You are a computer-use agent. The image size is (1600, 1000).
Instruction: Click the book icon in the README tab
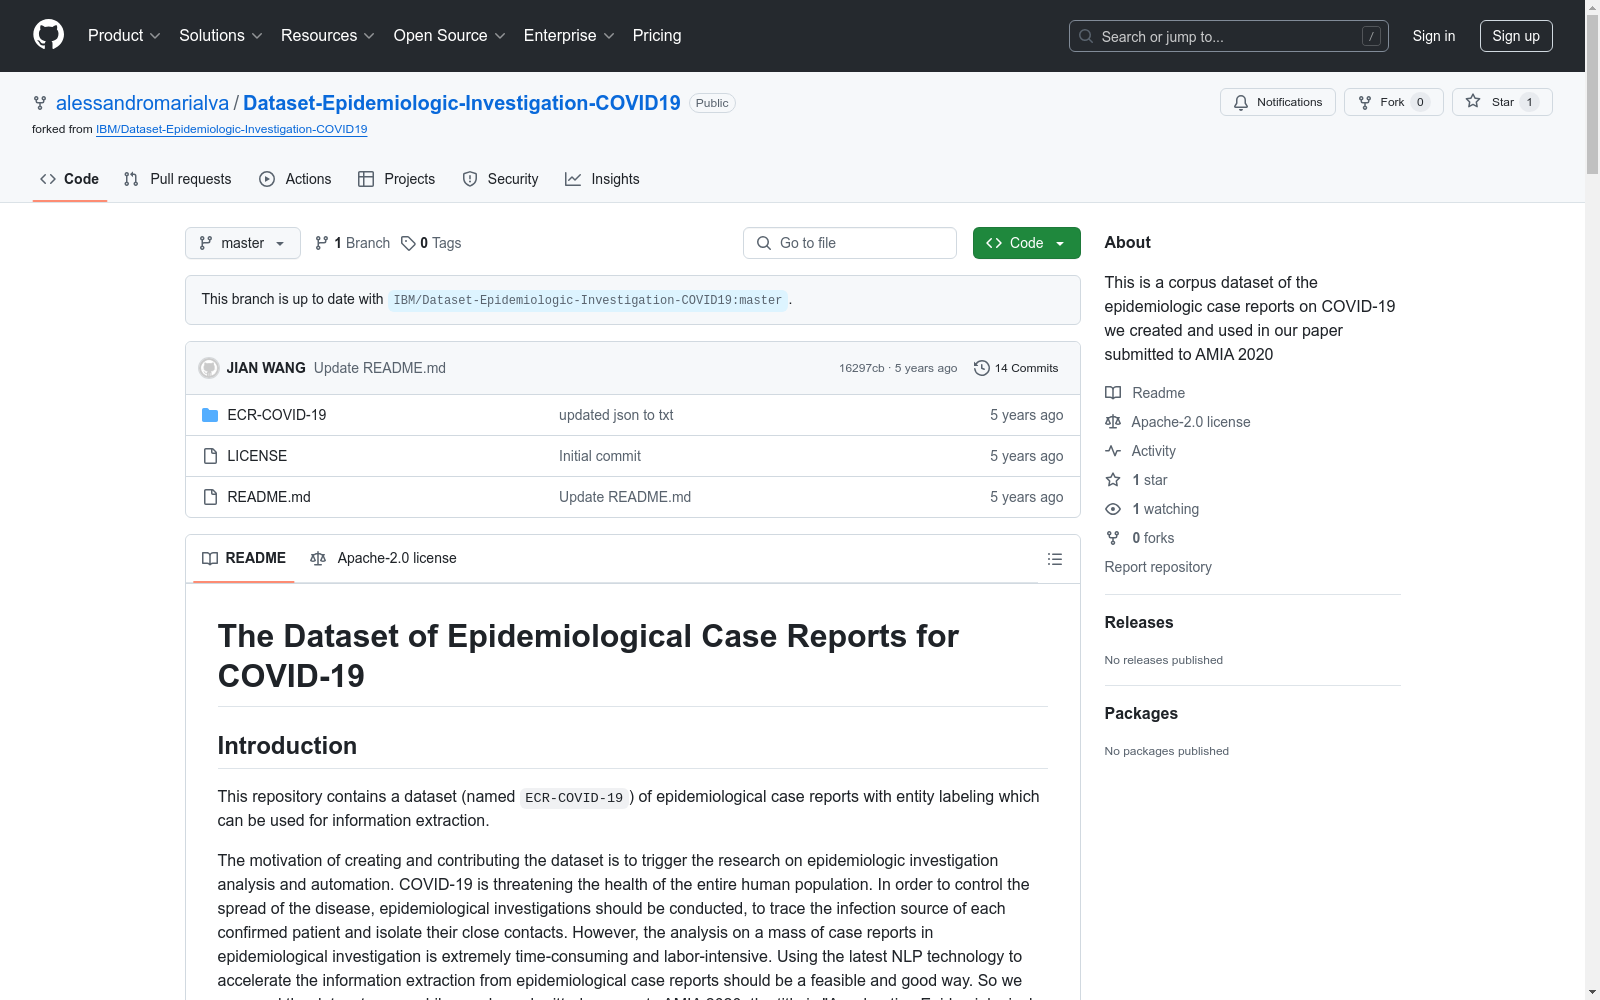tap(210, 559)
